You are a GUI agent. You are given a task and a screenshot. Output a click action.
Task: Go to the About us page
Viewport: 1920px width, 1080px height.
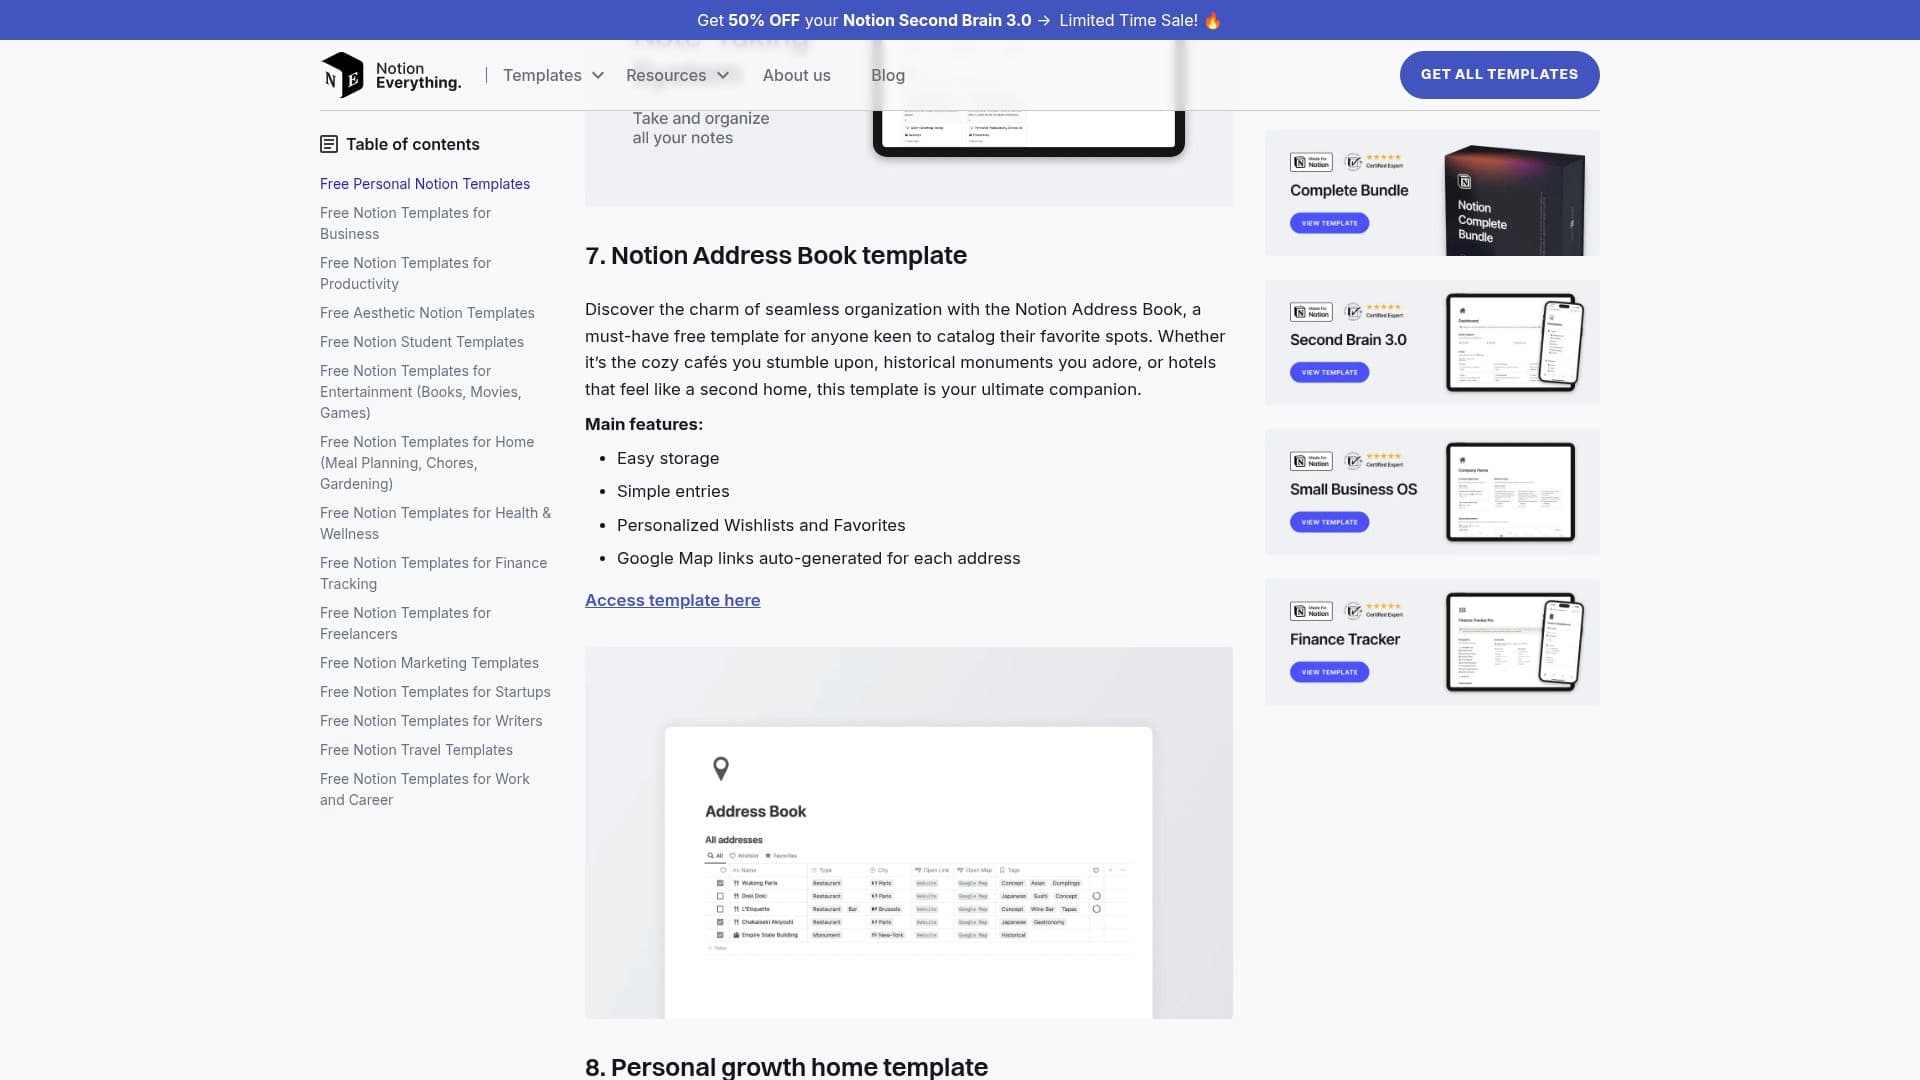point(796,75)
